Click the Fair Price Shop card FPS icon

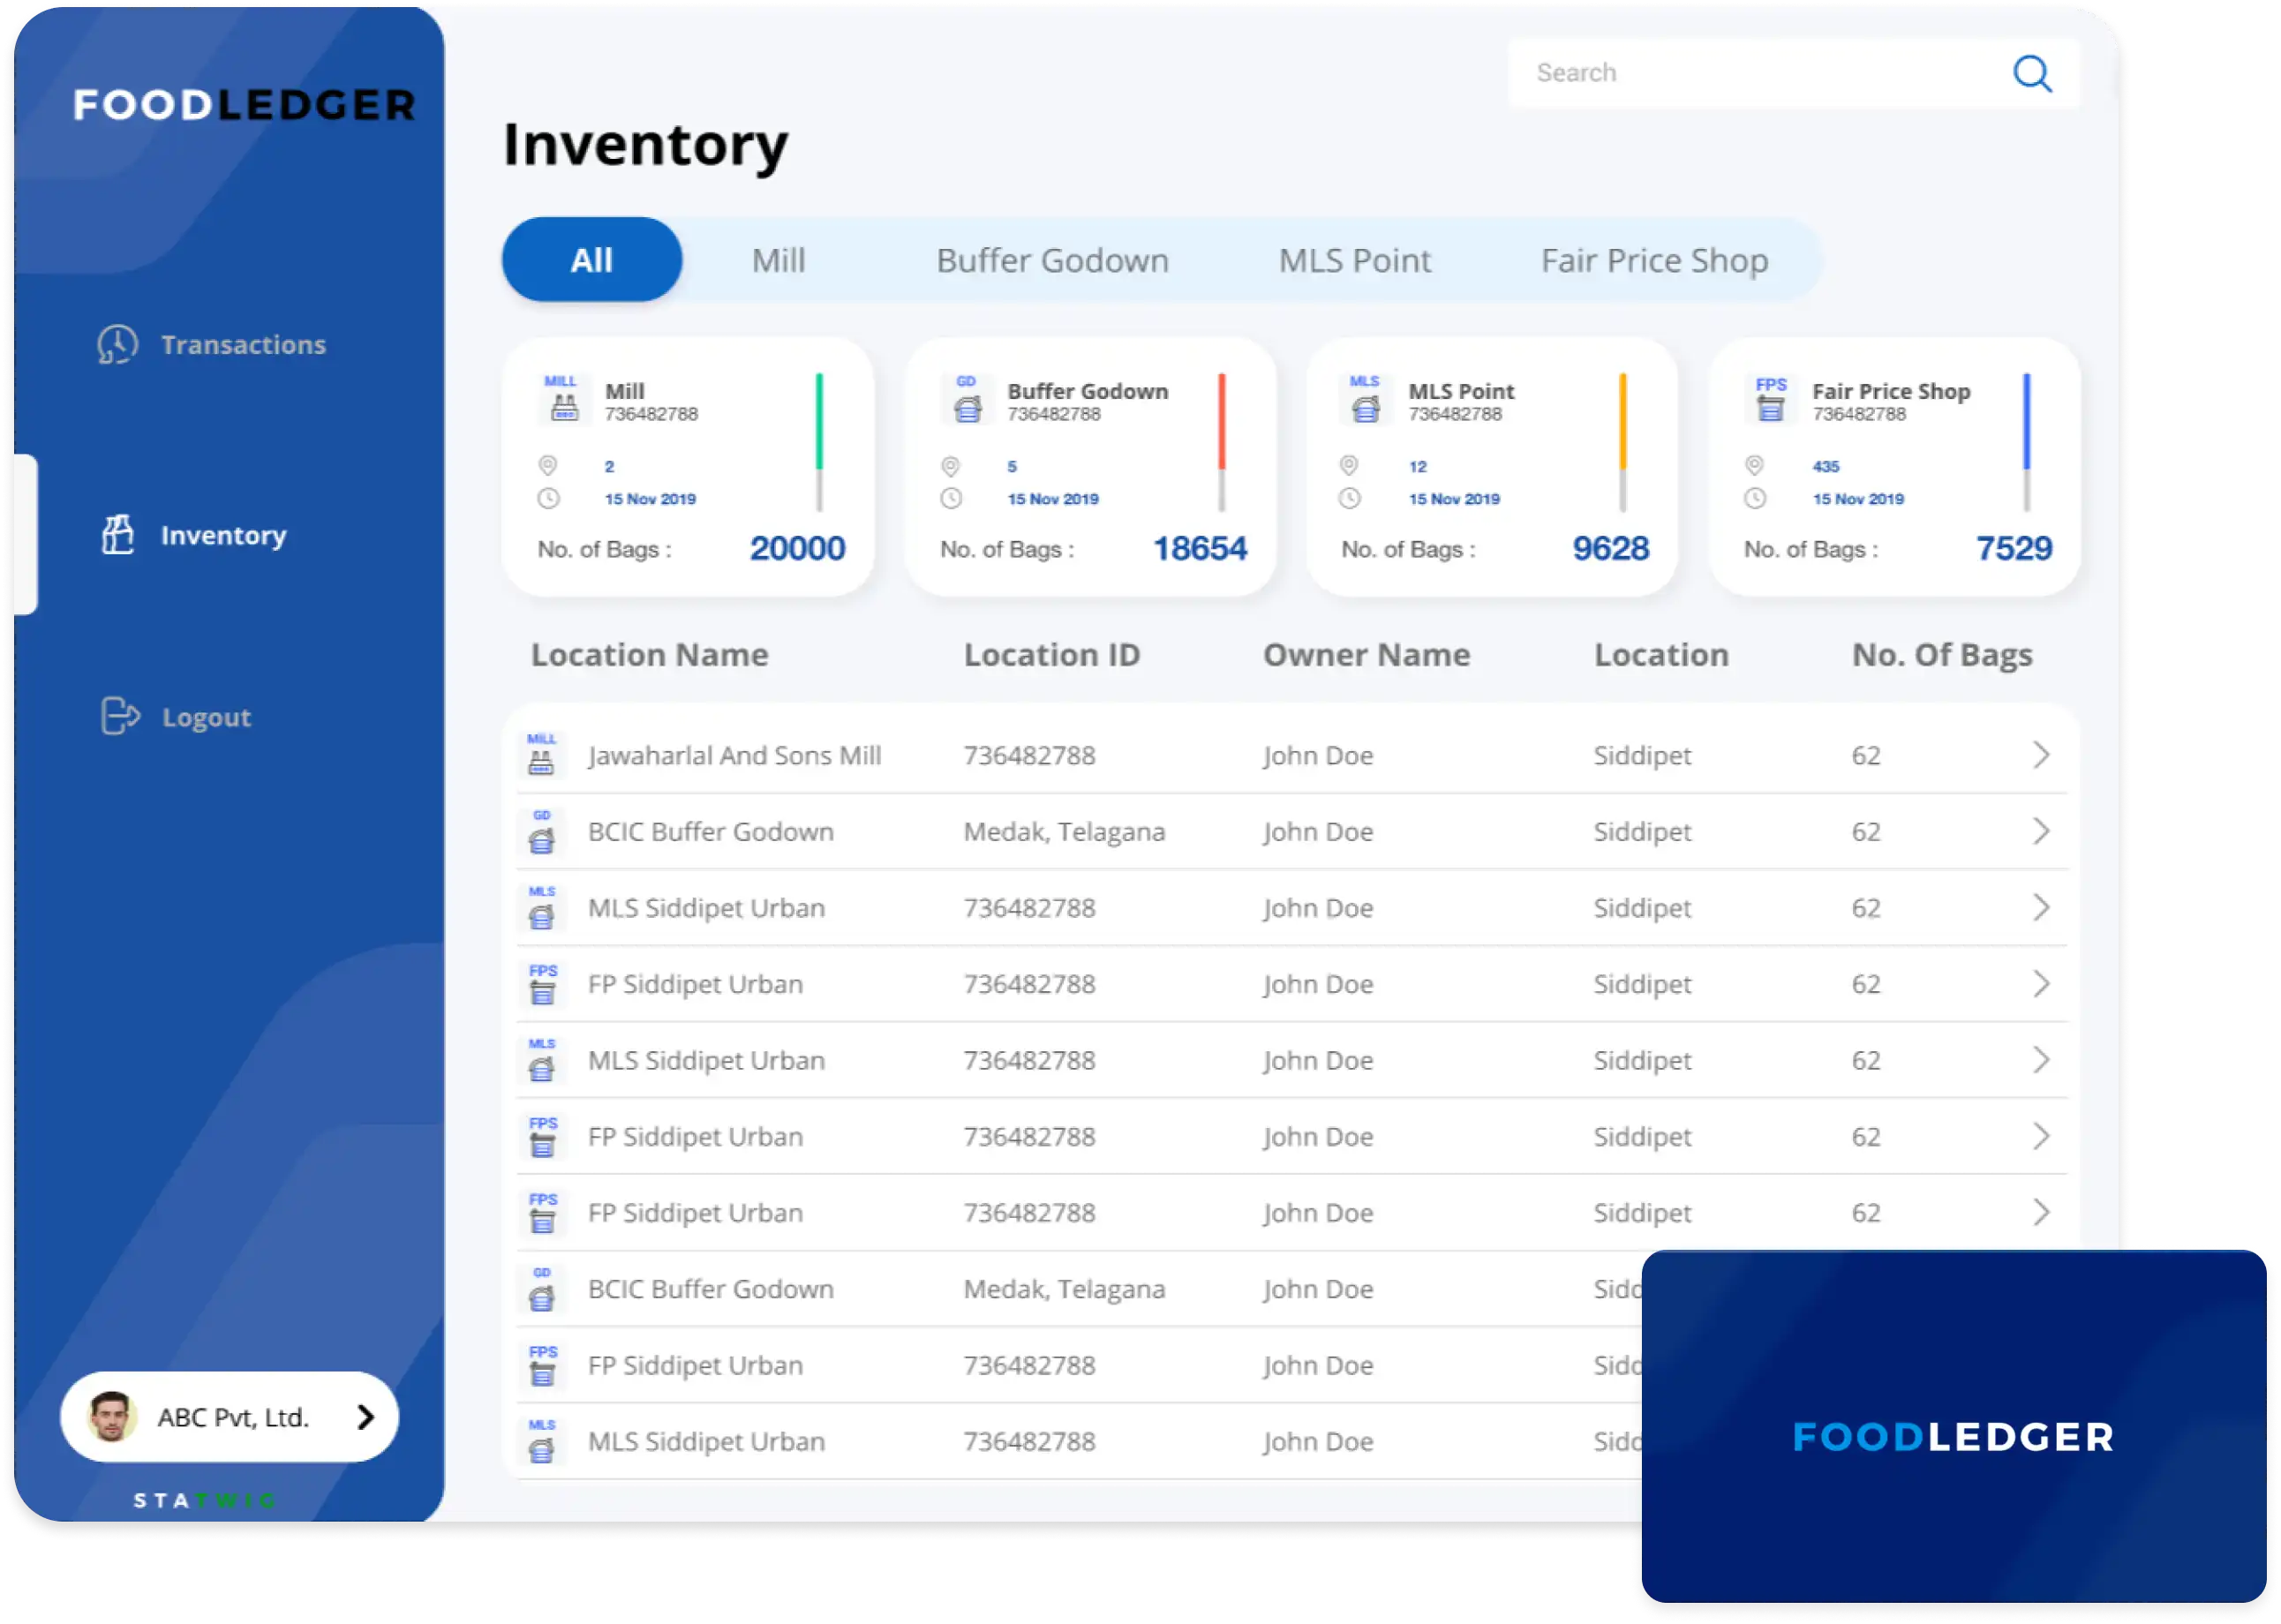pyautogui.click(x=1772, y=399)
